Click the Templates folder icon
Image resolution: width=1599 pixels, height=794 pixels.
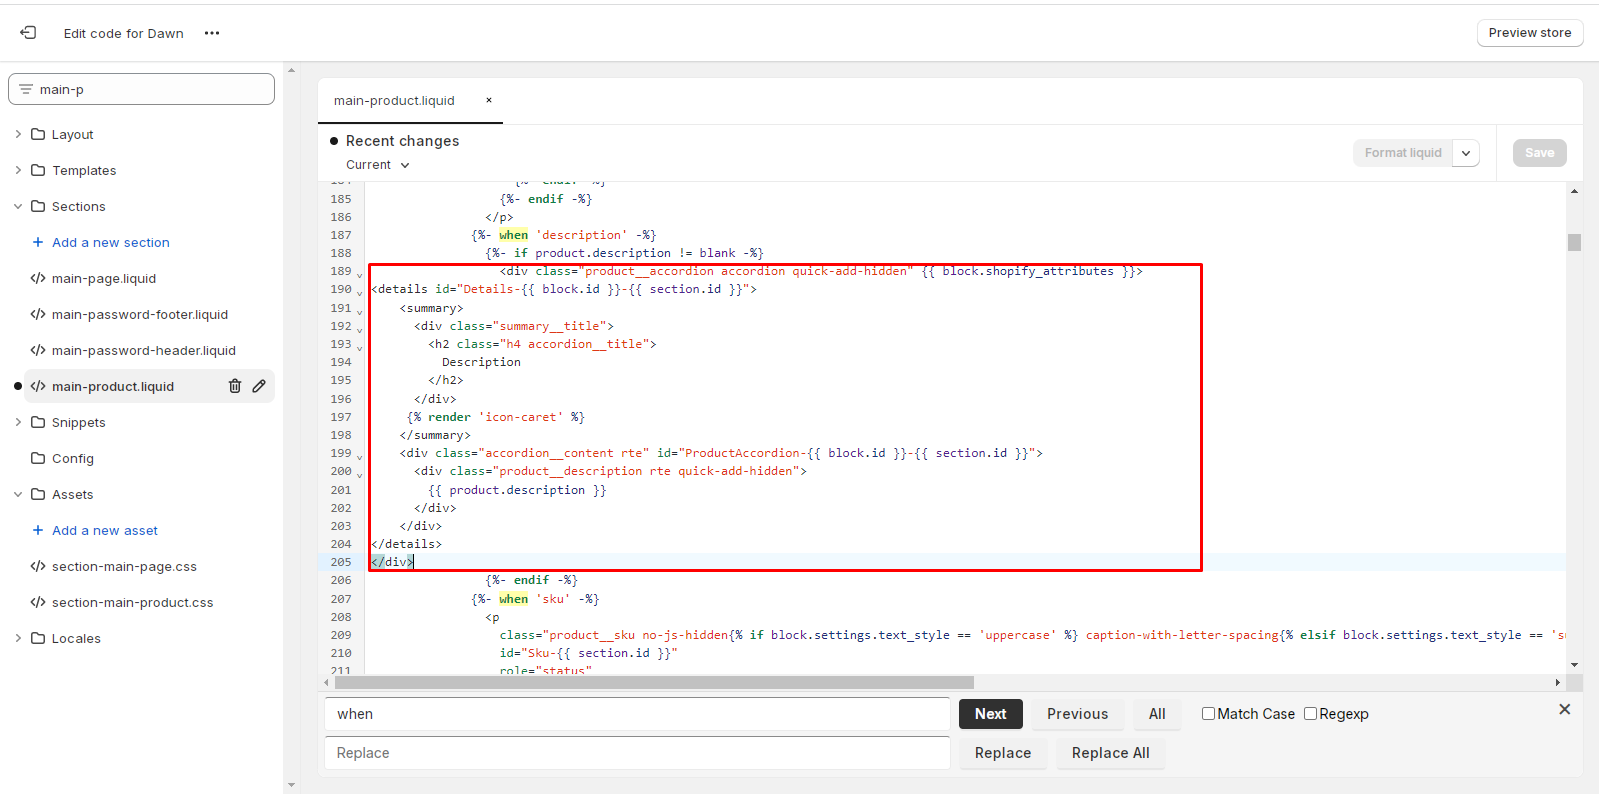tap(38, 170)
